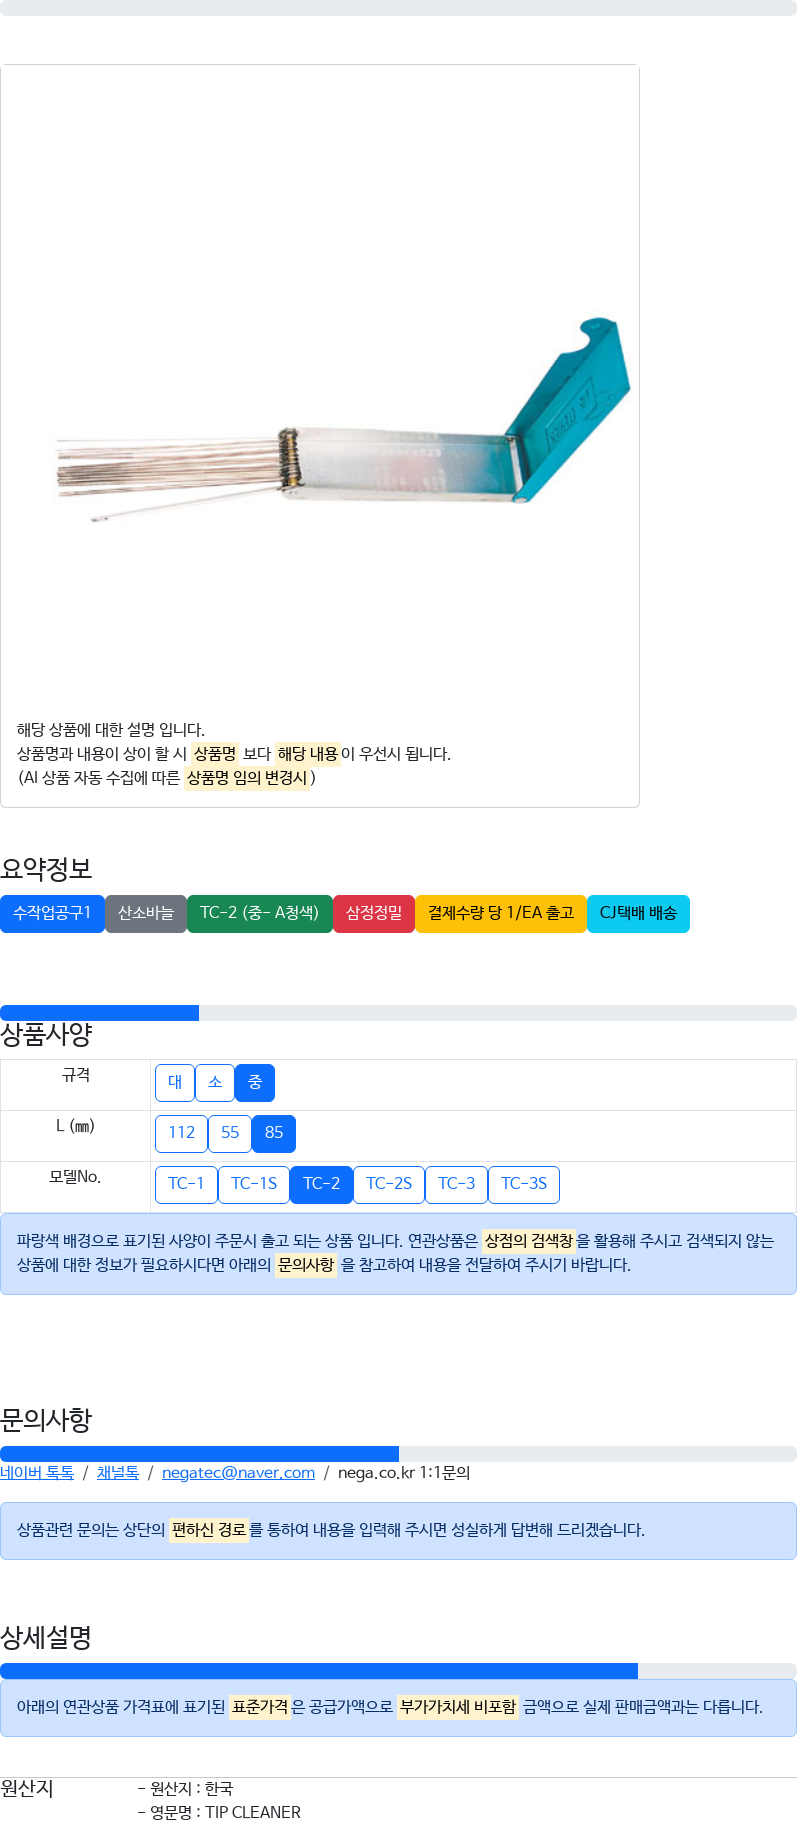Click the 수작업공구1 category badge
Screen dimensions: 797x1826
click(52, 914)
